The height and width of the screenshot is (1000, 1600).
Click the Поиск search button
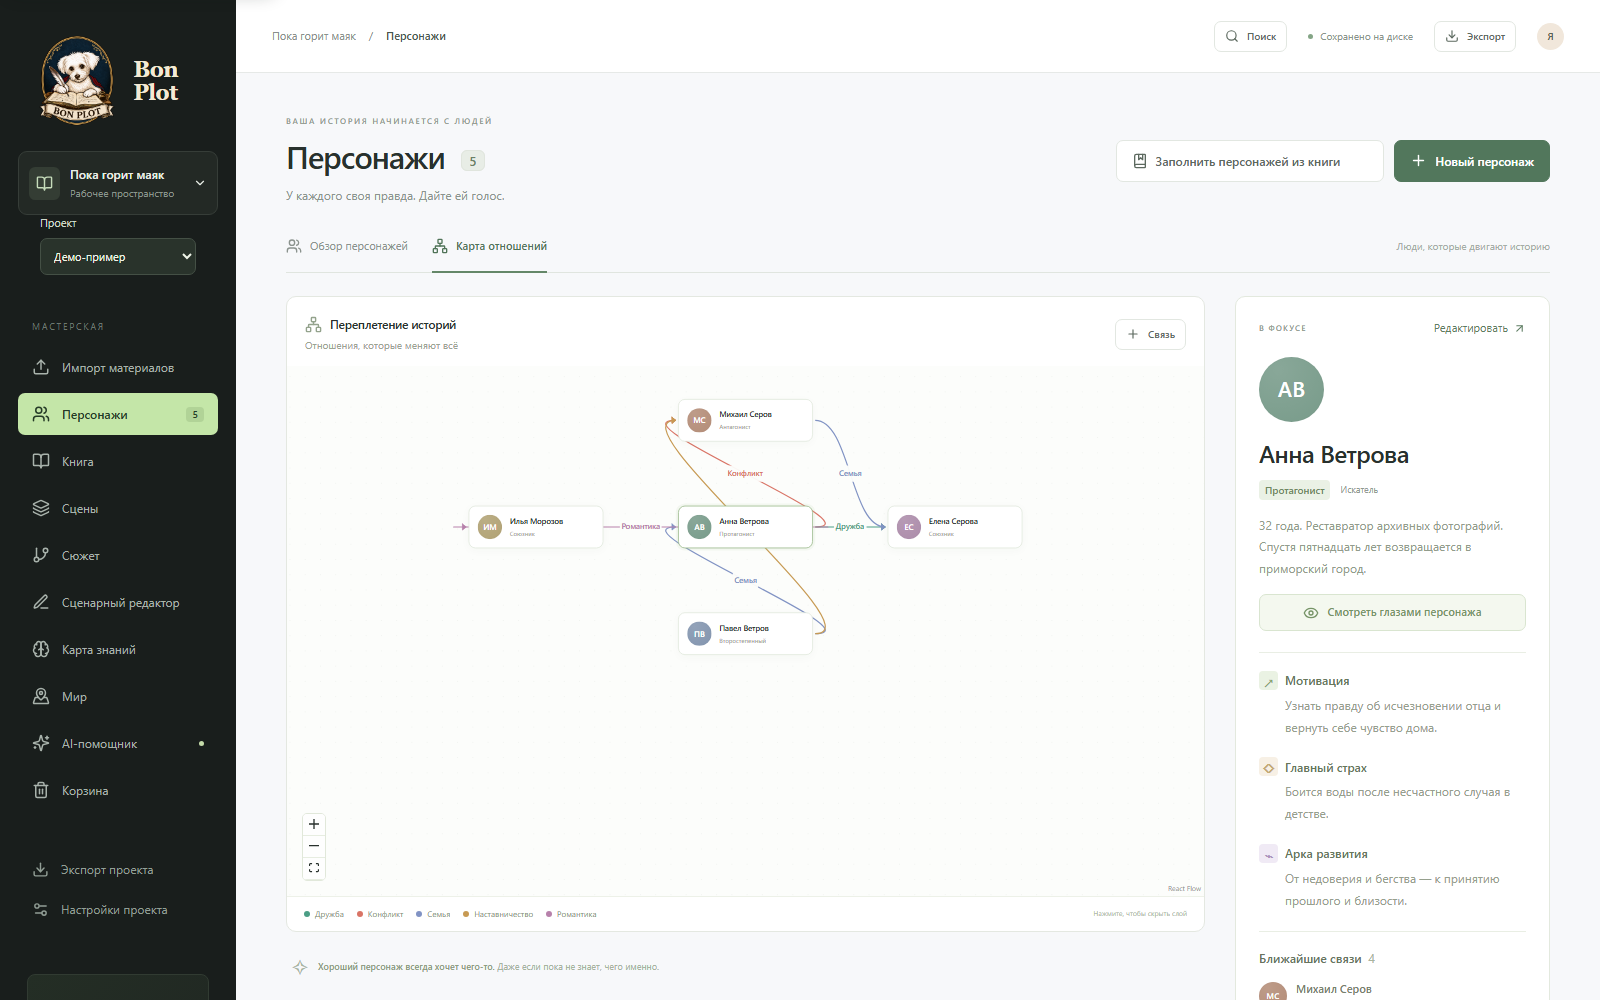point(1250,36)
